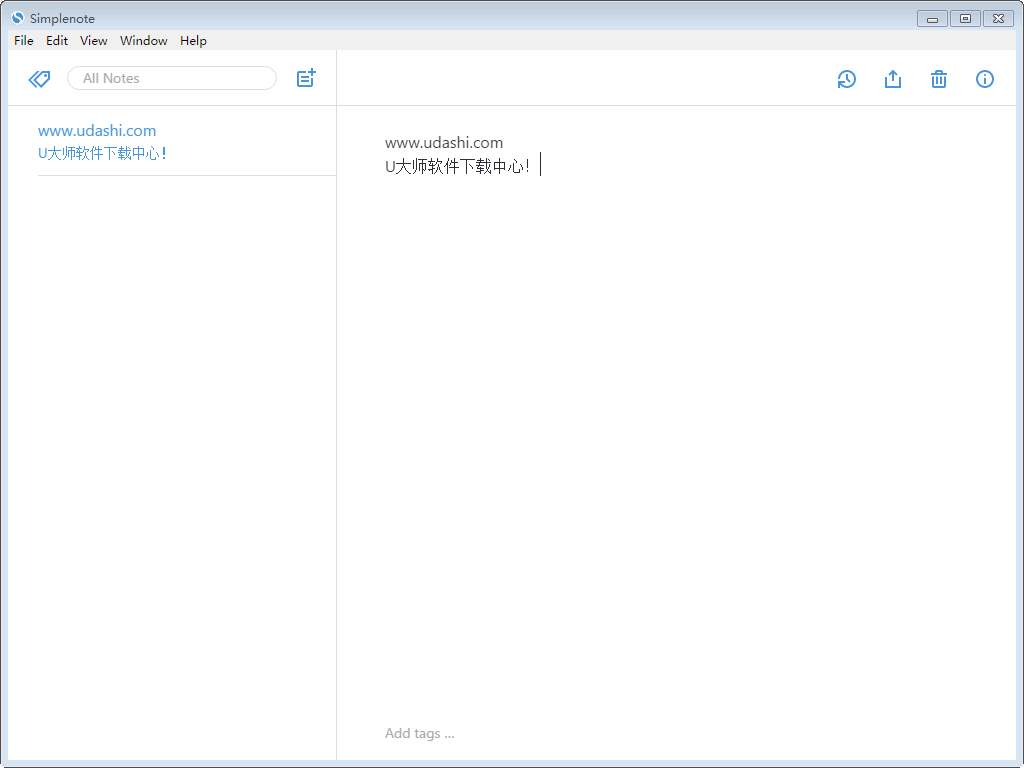This screenshot has width=1024, height=768.
Task: Click the U大师软件下载中心 line in editor
Action: pyautogui.click(x=457, y=167)
